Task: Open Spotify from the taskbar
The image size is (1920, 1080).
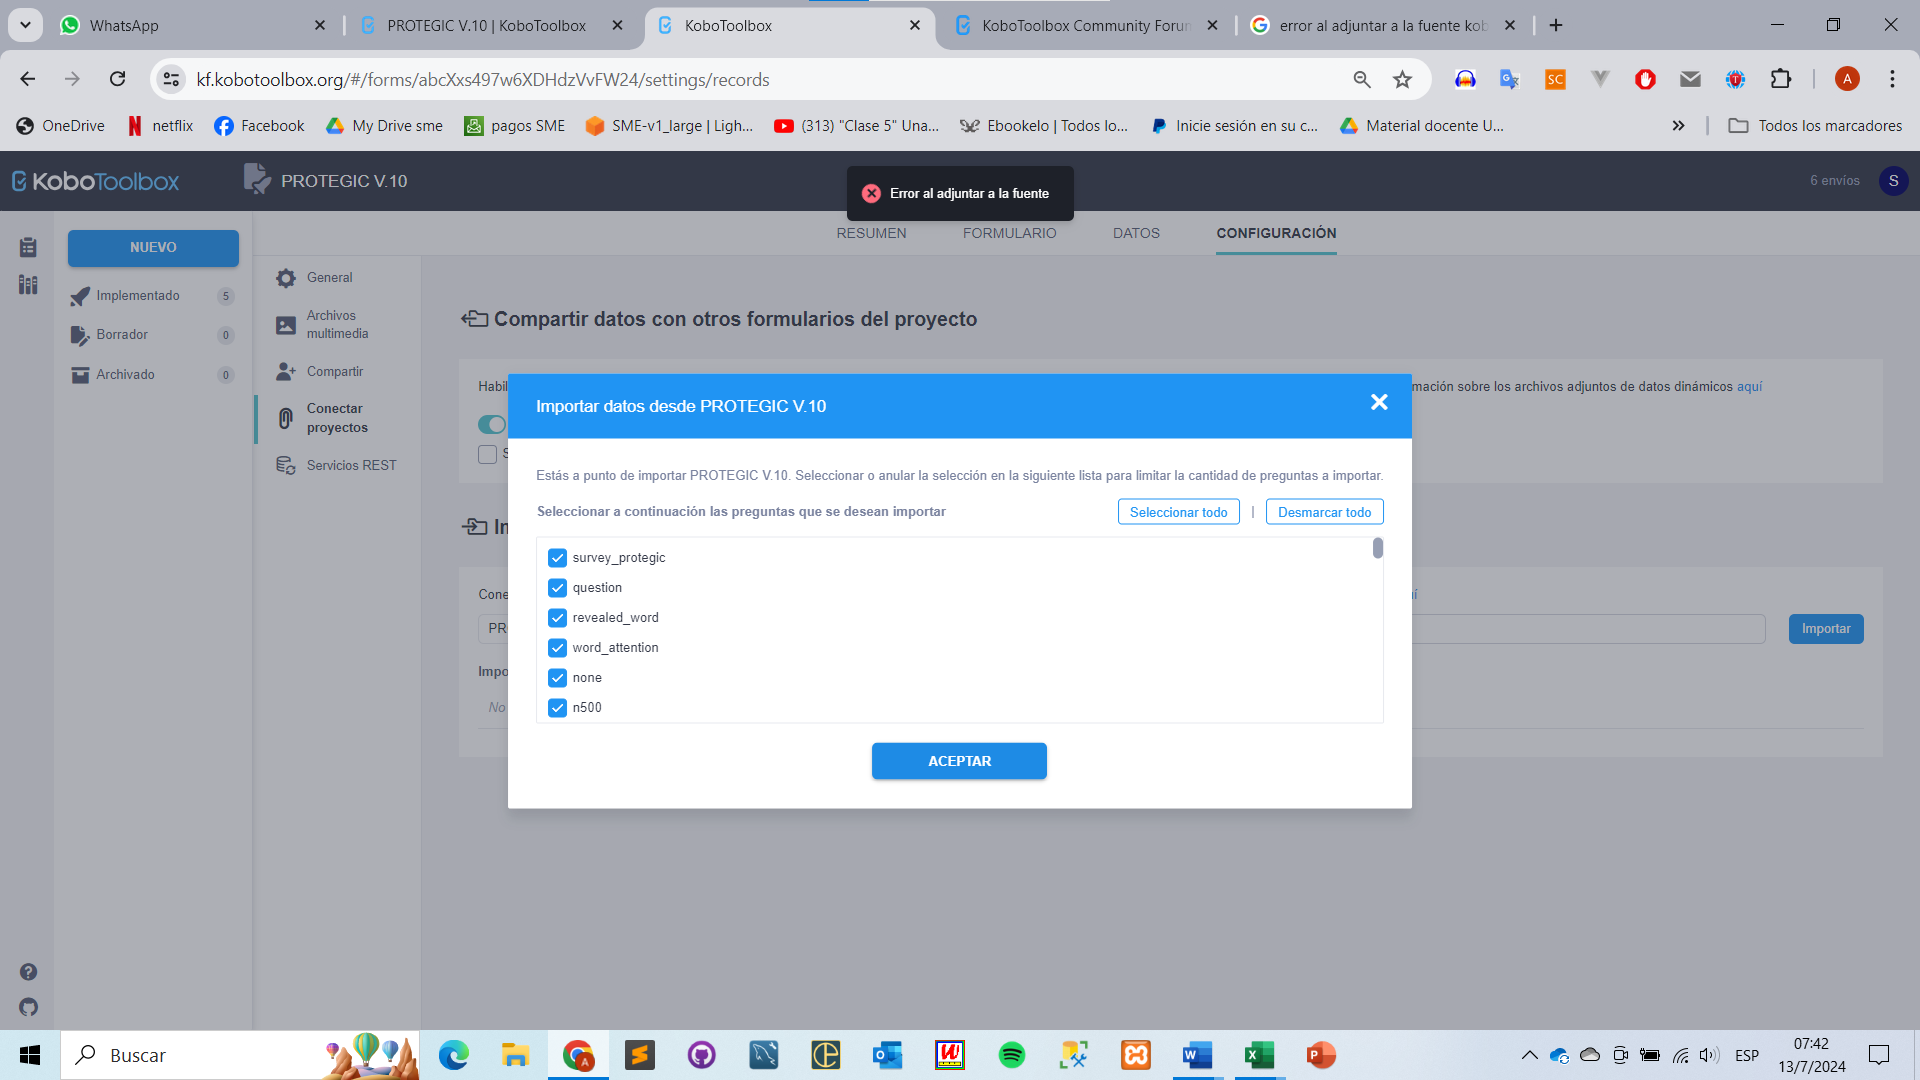Action: [1011, 1055]
